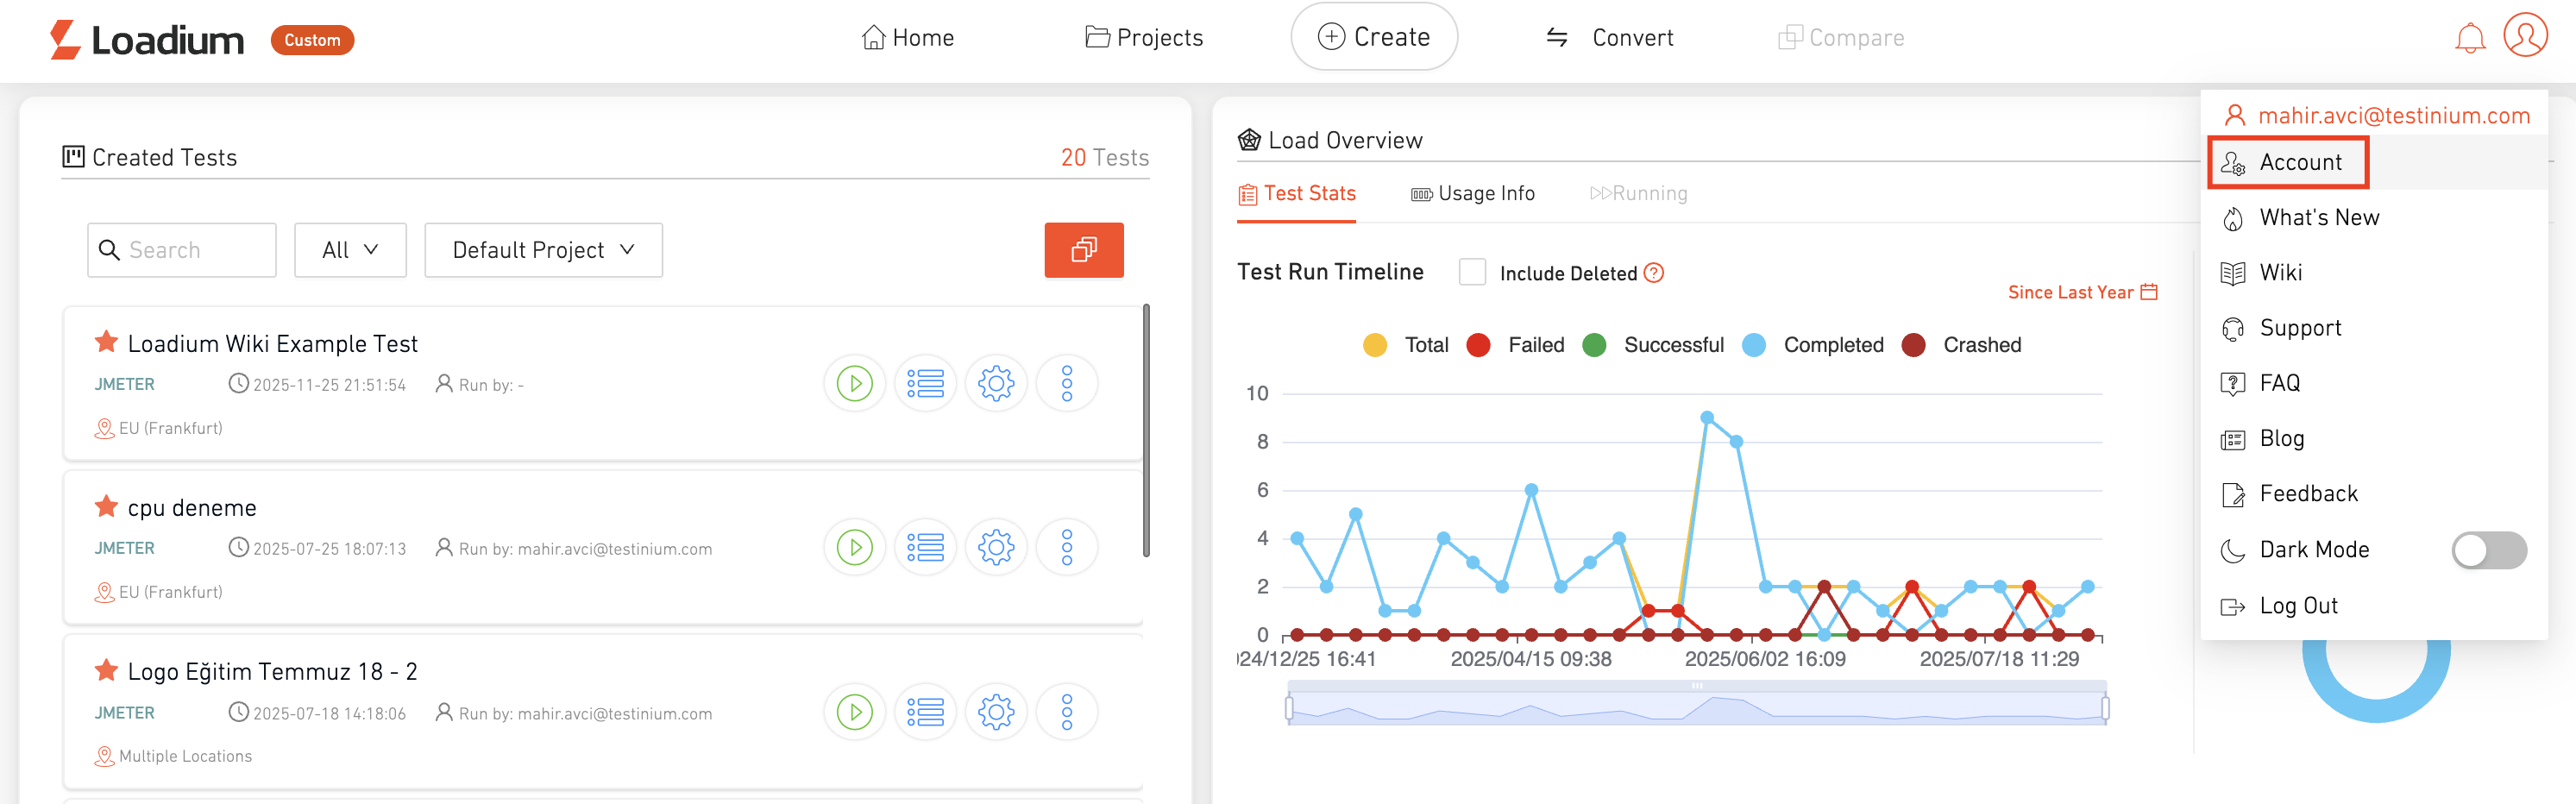Screen dimensions: 2576x804
Task: Click the orange copy tests button
Action: (1083, 250)
